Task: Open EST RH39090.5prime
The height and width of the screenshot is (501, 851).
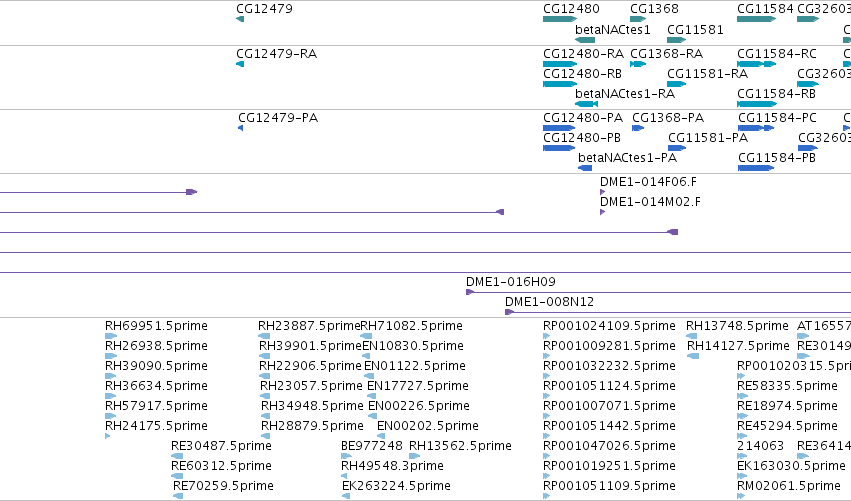Action: (156, 366)
